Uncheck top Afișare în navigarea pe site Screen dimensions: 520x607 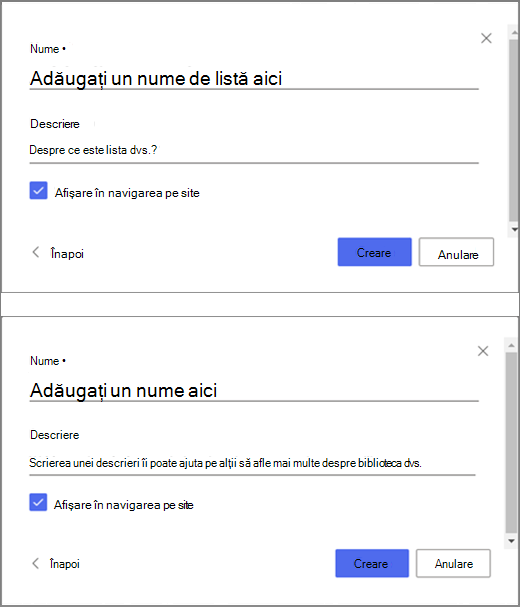click(x=38, y=190)
